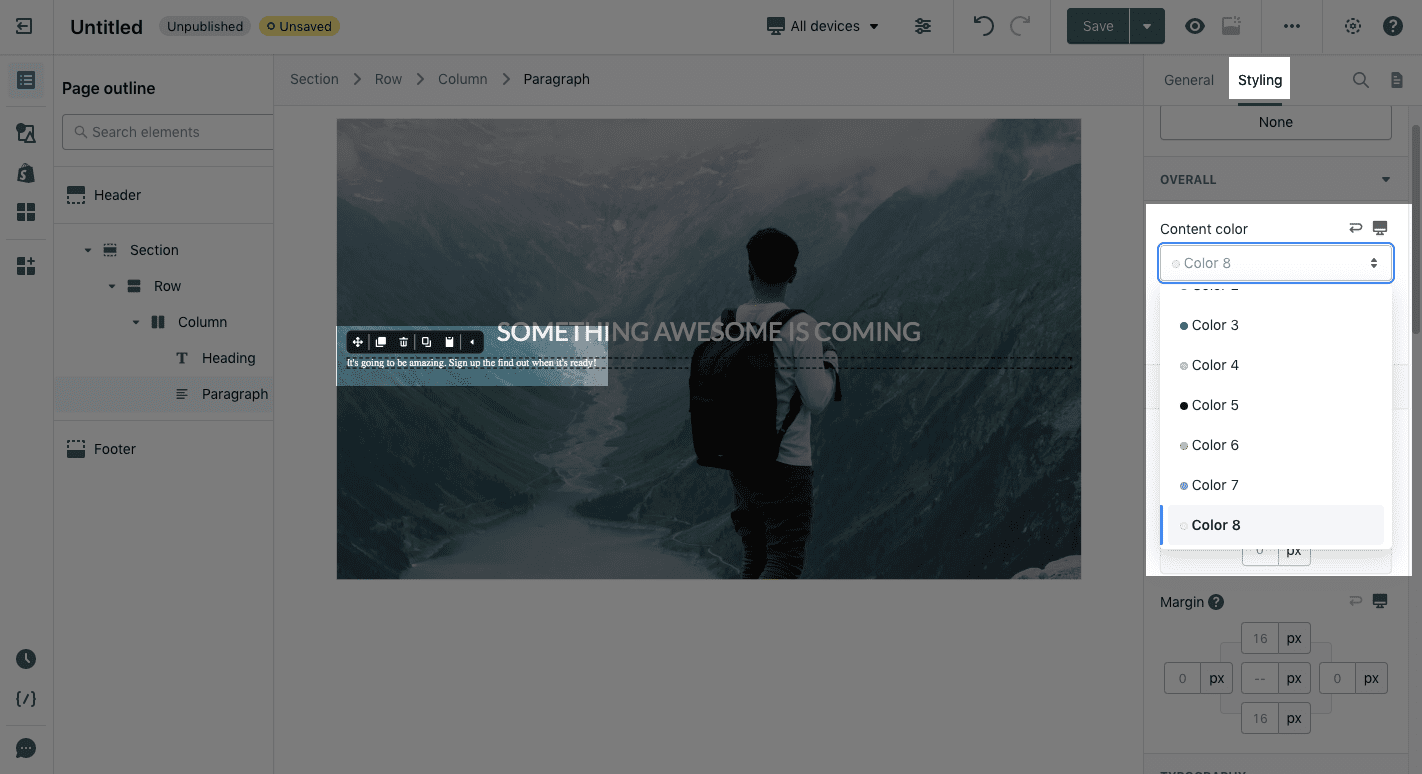
Task: Paste using the clipboard icon on the element toolbar
Action: click(450, 342)
